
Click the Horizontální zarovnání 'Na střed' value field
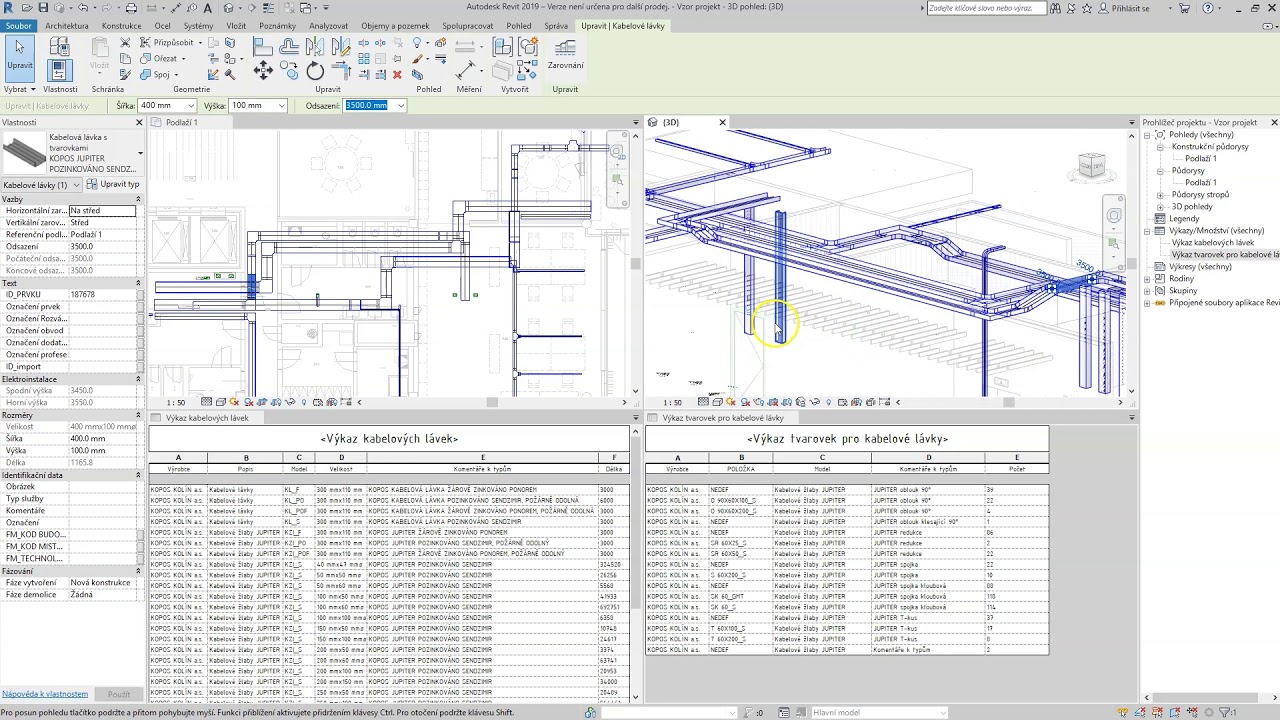[101, 211]
